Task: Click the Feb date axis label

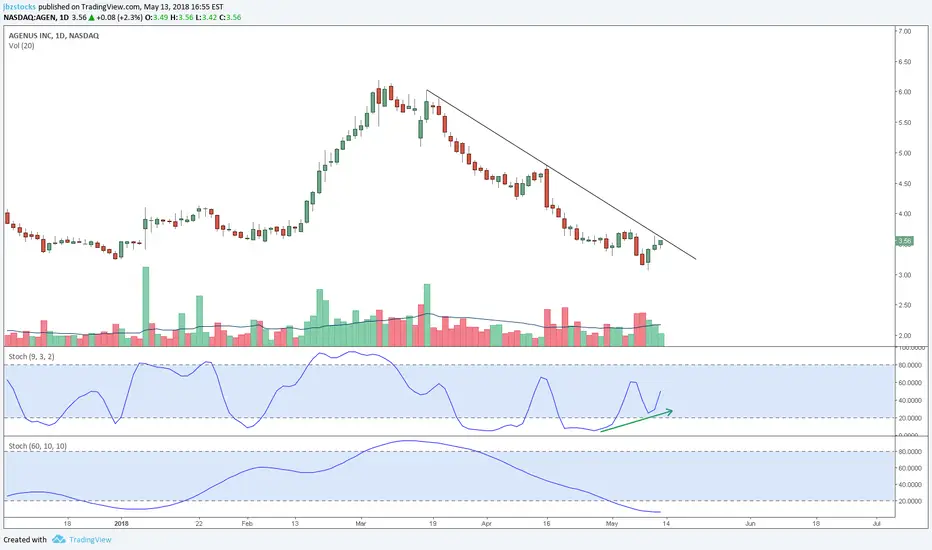Action: (247, 524)
